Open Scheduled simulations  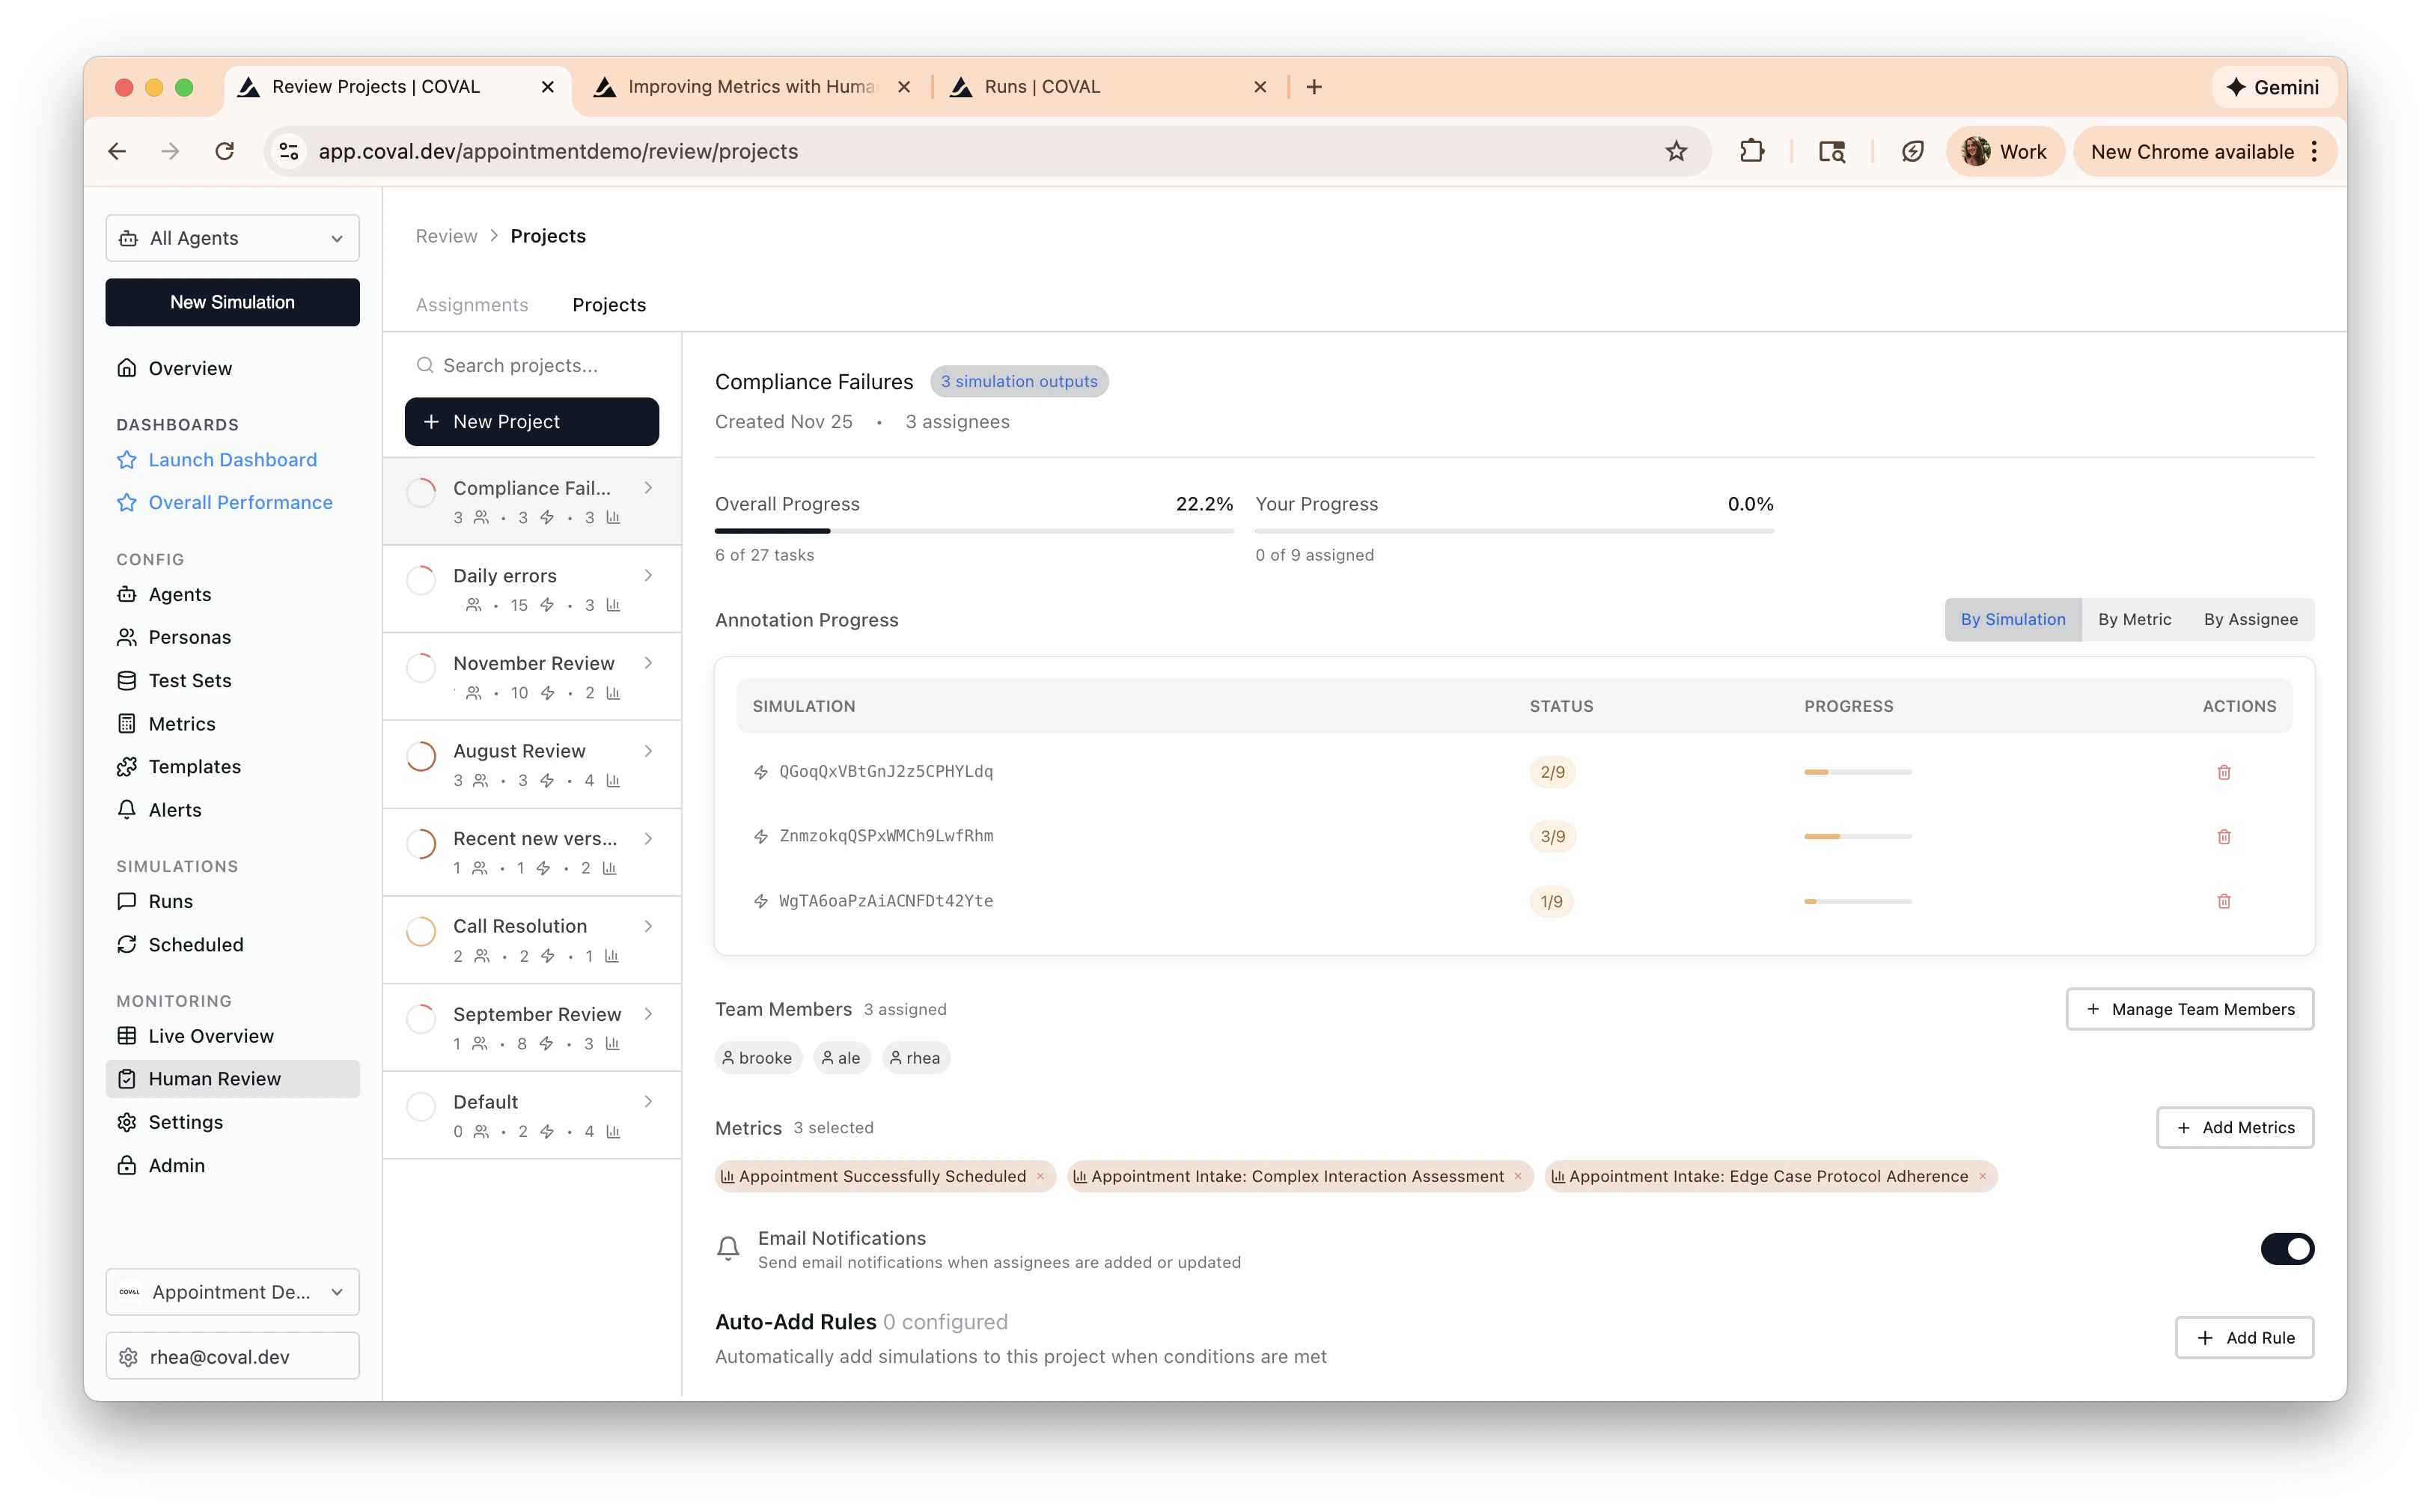[x=196, y=944]
